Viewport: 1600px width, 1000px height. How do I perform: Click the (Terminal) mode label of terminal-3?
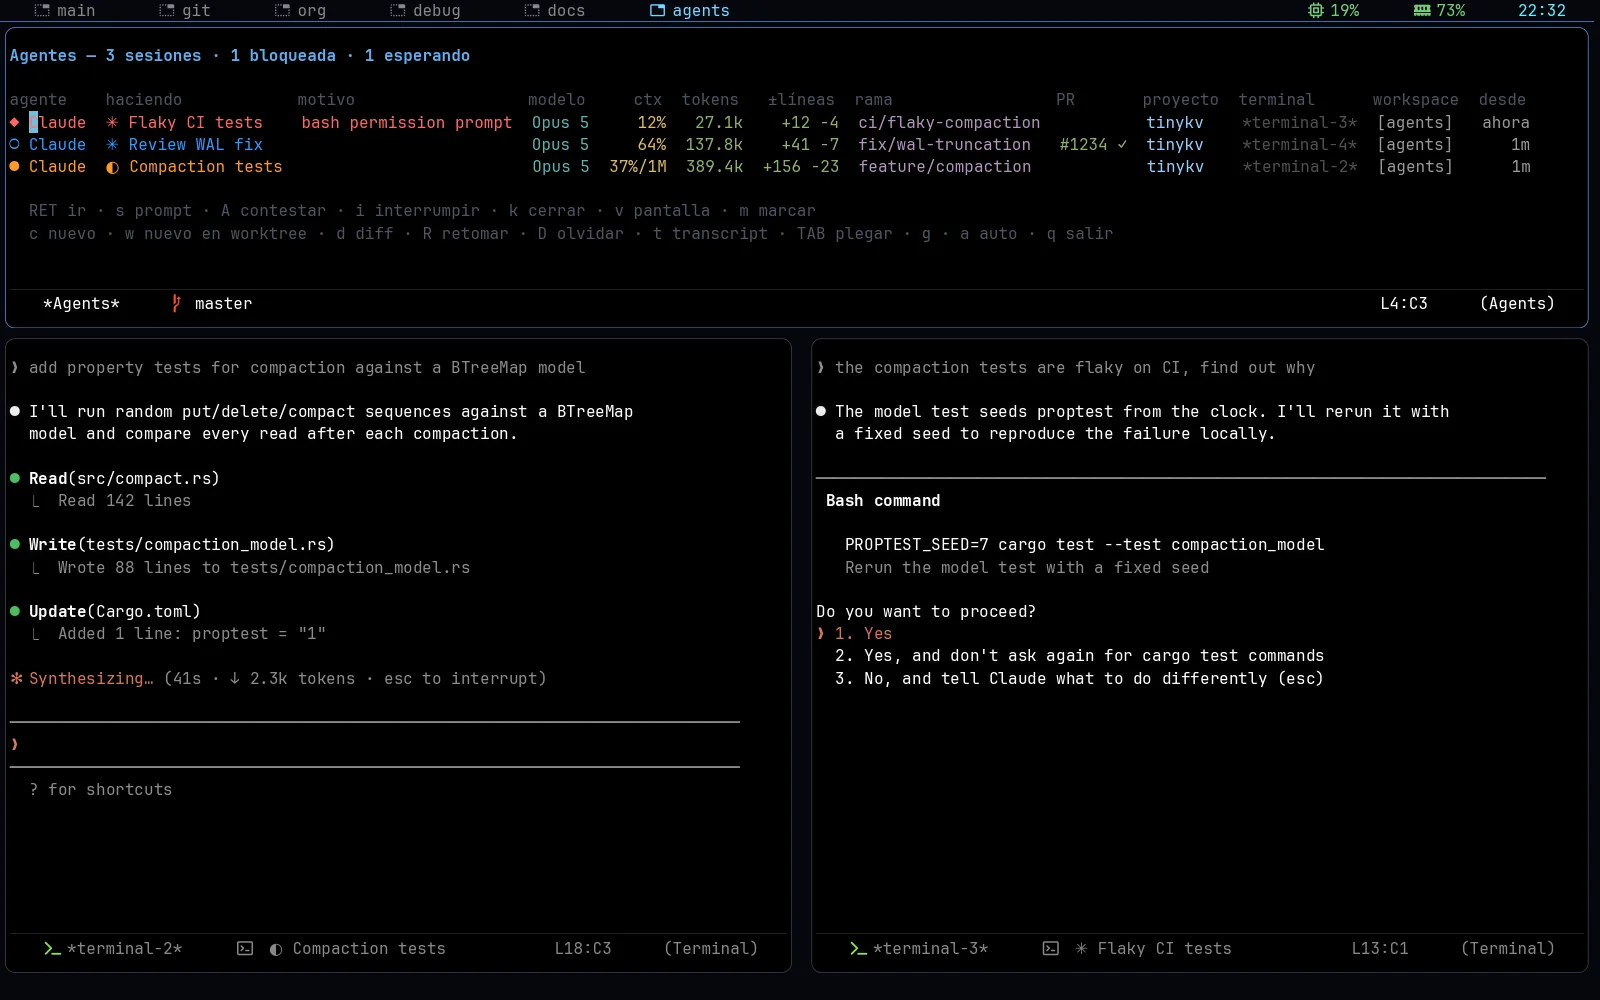(x=1508, y=948)
